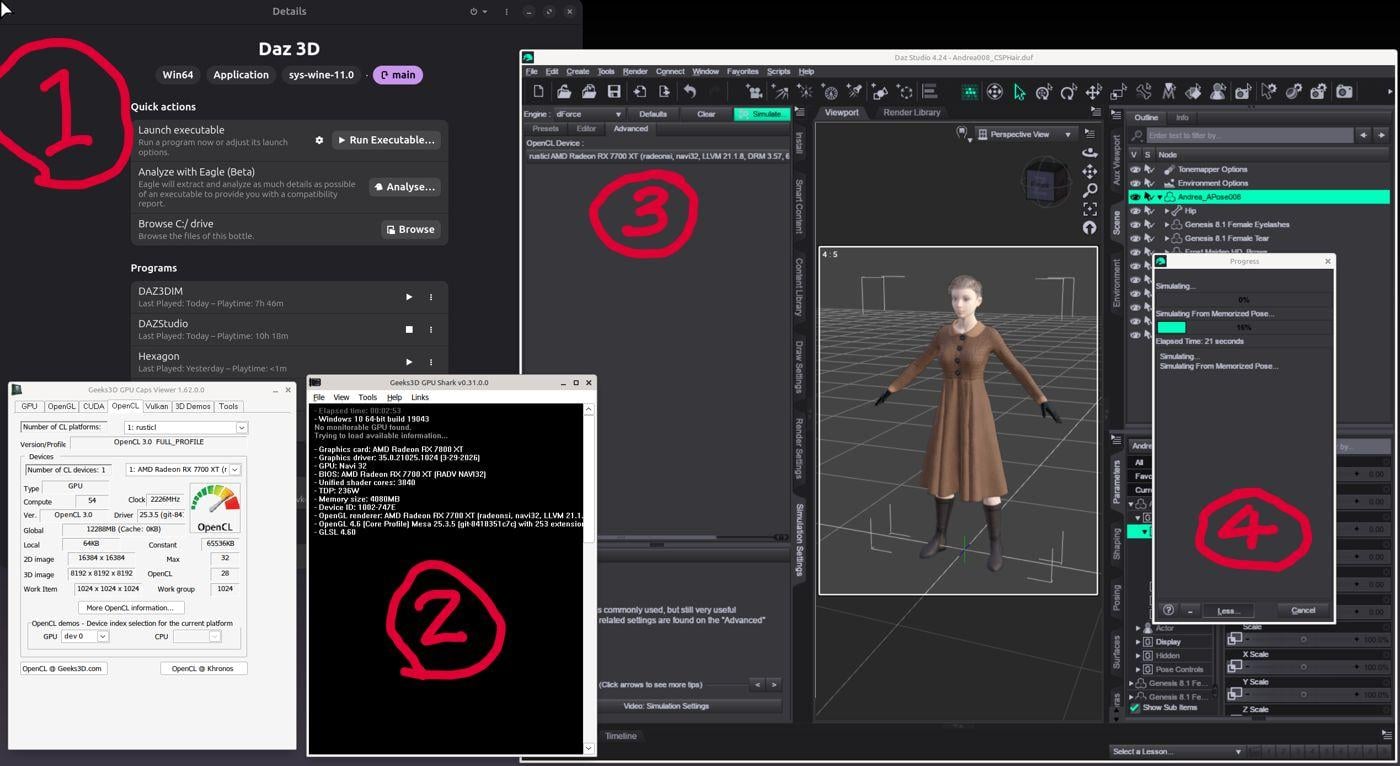Image resolution: width=1400 pixels, height=766 pixels.
Task: Open the Tools menu in GPU Shark
Action: (x=368, y=397)
